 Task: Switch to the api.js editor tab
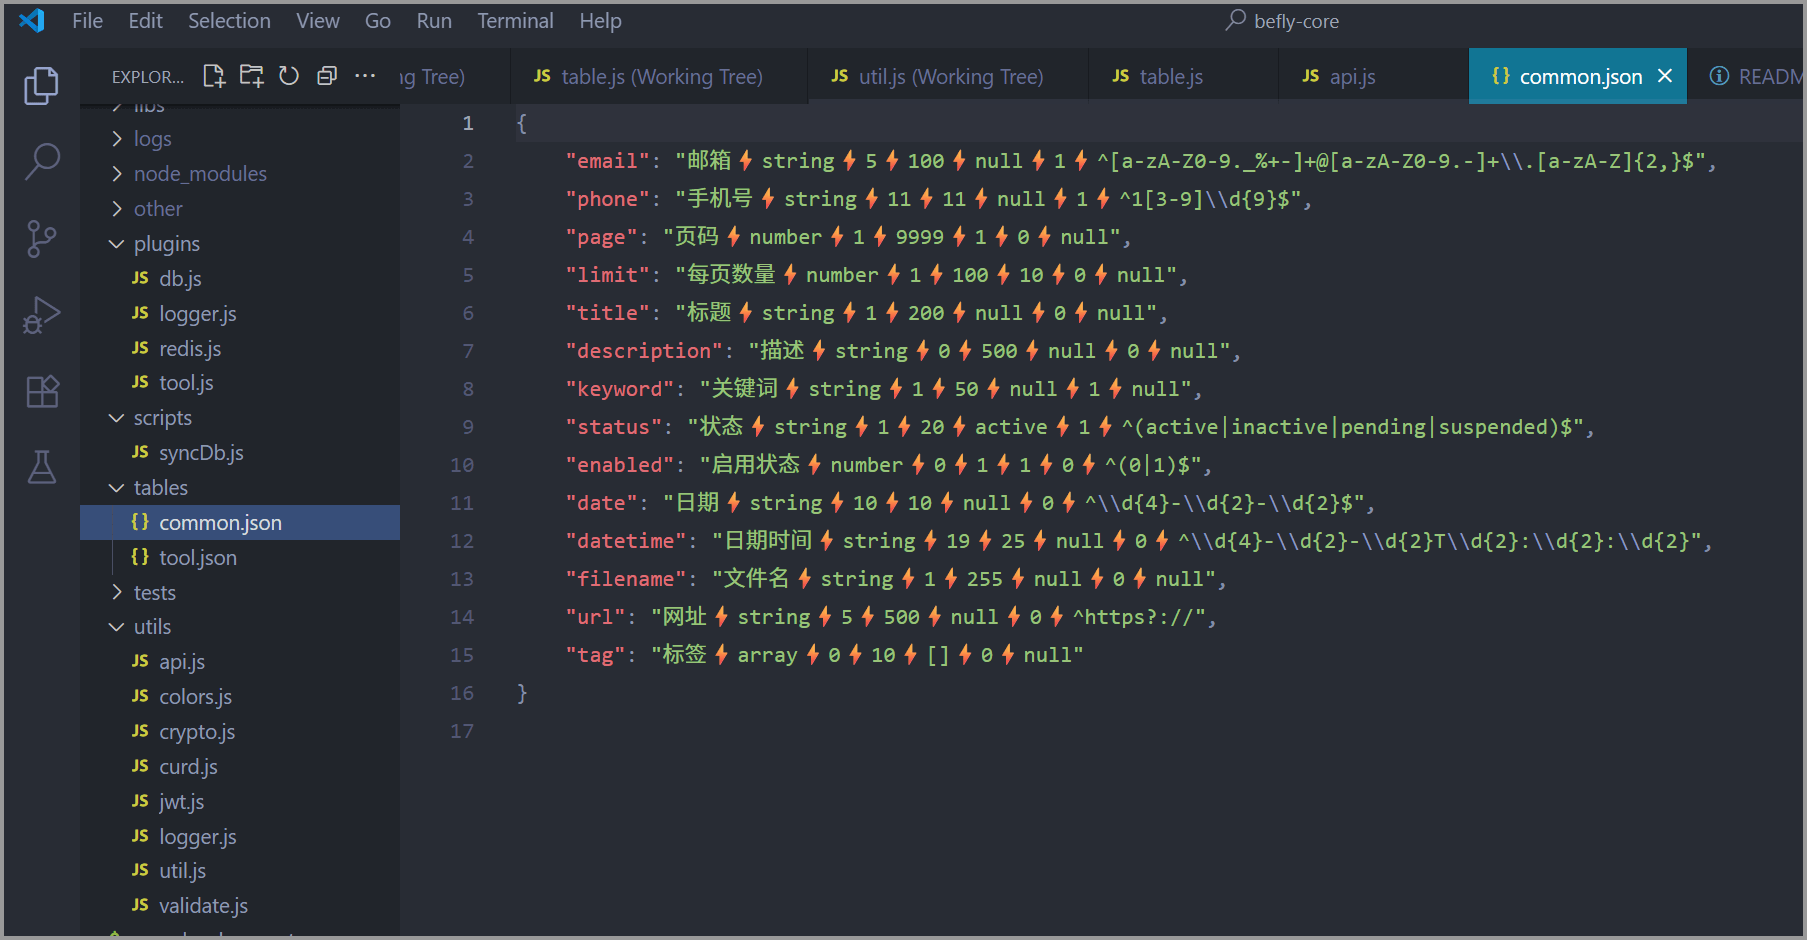(1351, 77)
